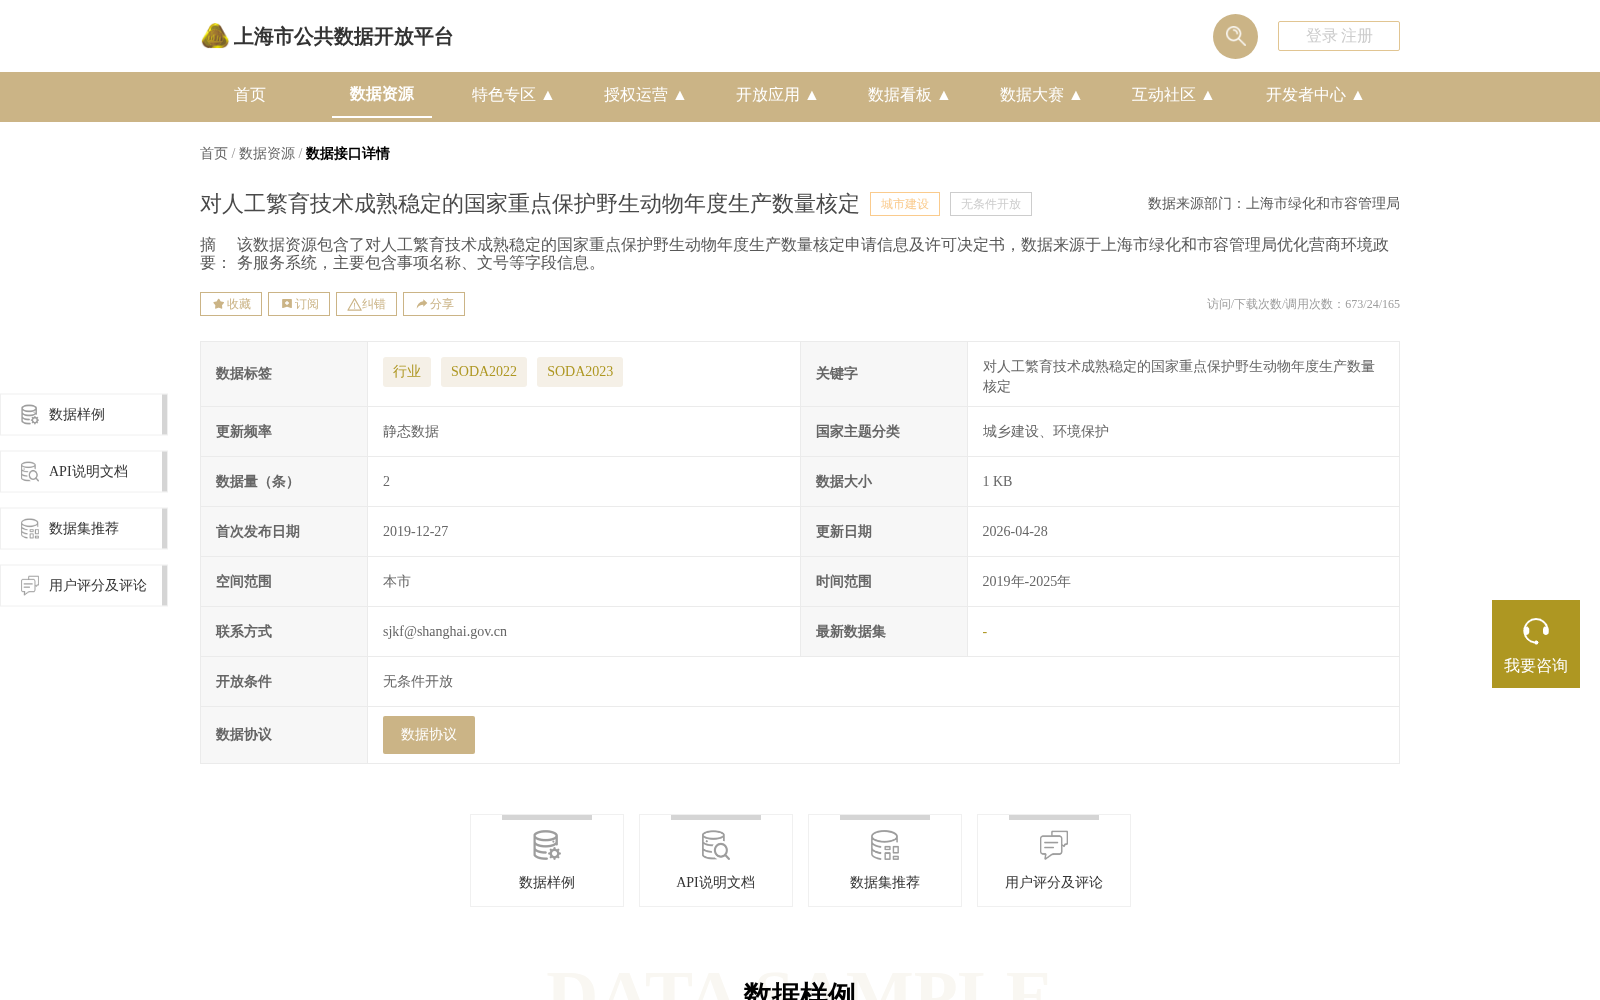Screen dimensions: 1600x1000
Task: Click the Shanghai Open Data Platform logo icon
Action: (x=215, y=36)
